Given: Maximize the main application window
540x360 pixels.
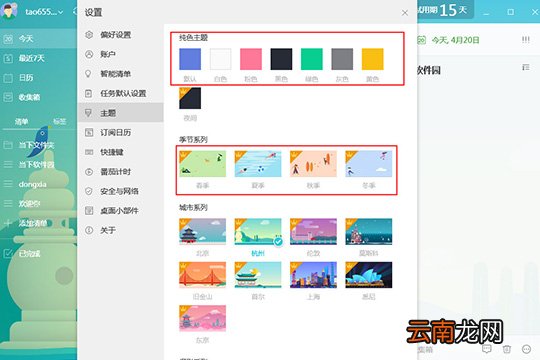Looking at the screenshot, I should [511, 12].
